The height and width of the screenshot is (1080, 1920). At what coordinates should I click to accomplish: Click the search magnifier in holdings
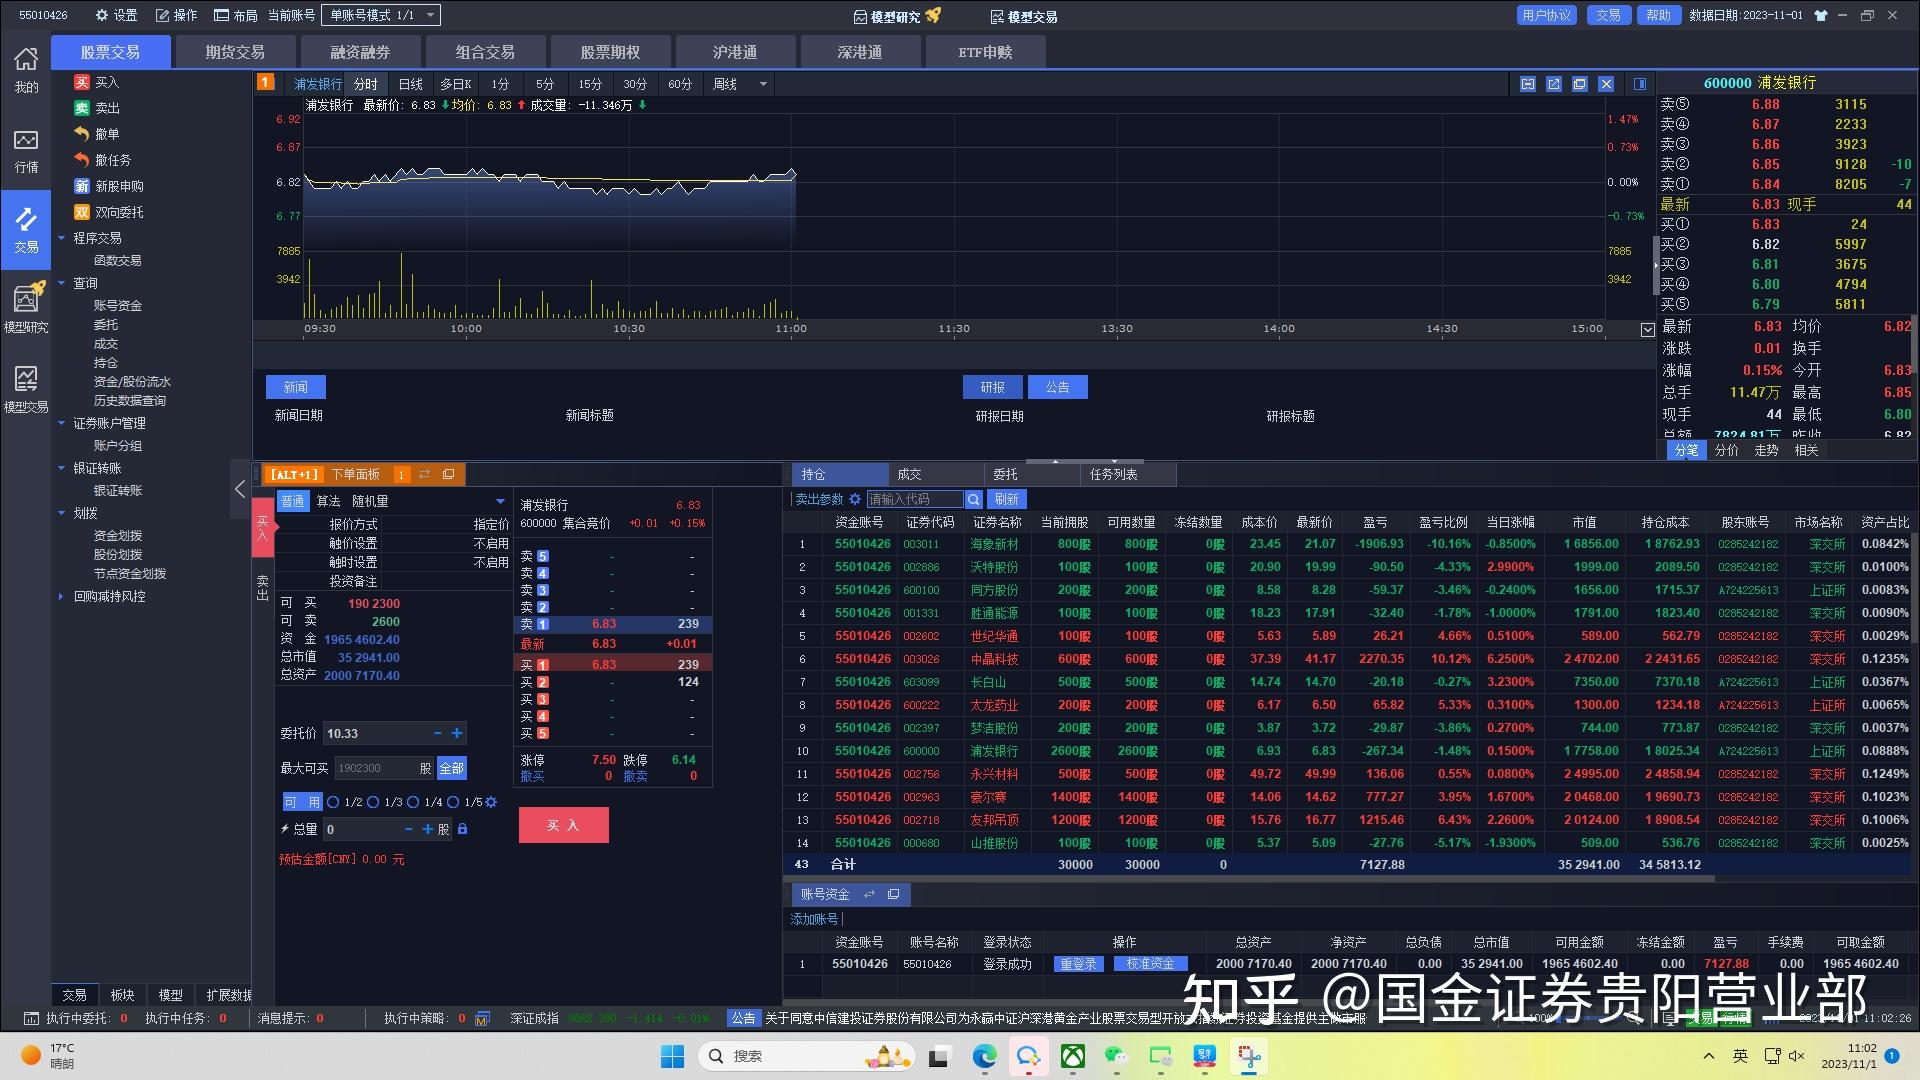(972, 499)
